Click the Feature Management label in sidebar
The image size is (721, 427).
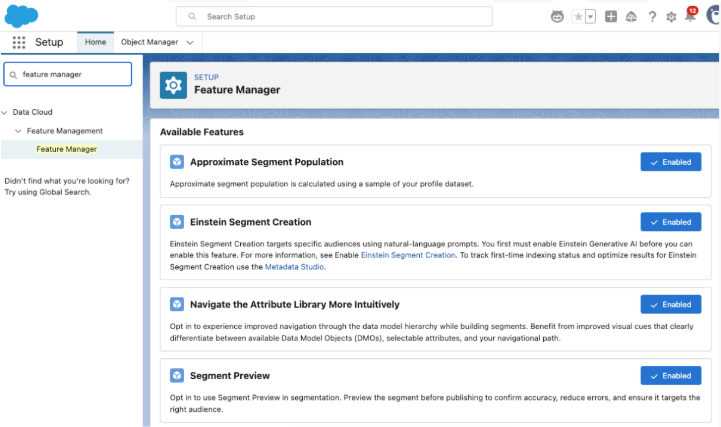click(64, 131)
